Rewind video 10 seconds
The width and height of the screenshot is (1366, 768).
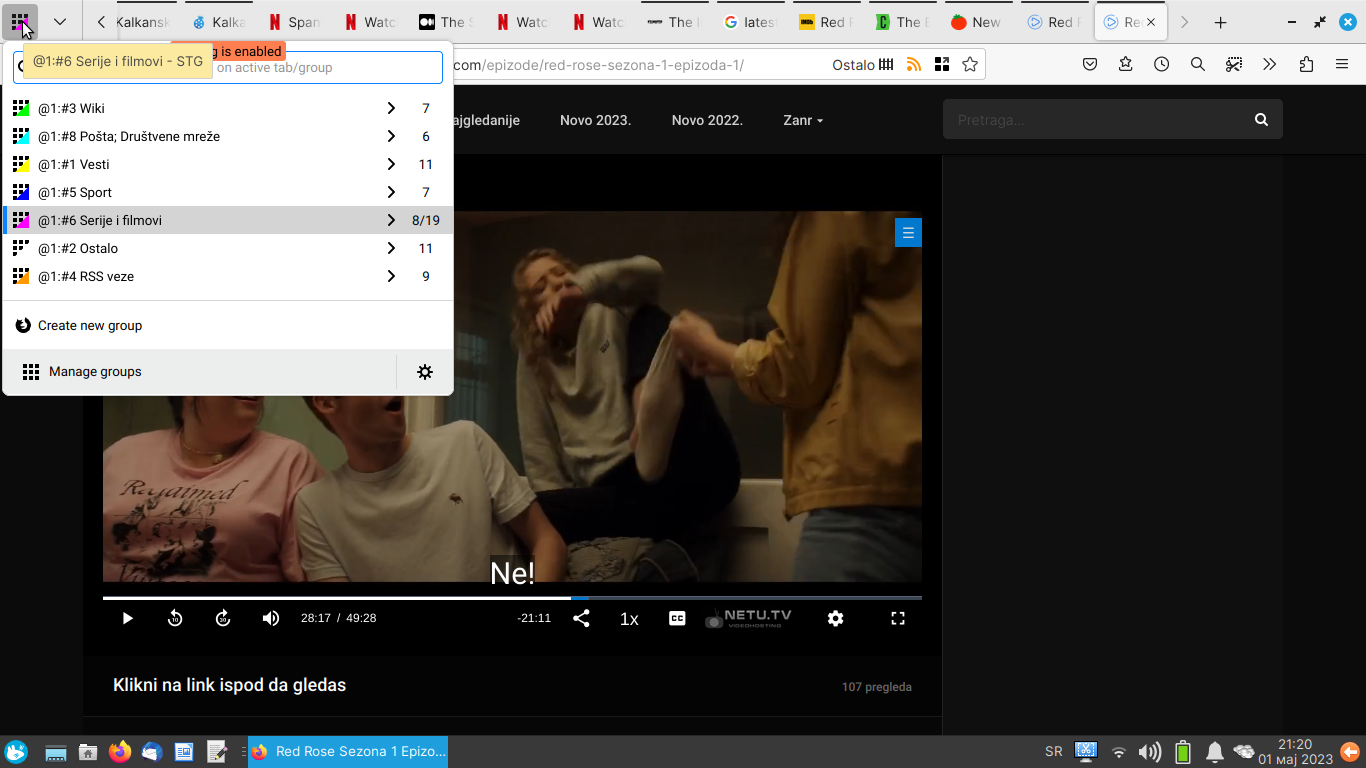pos(175,618)
